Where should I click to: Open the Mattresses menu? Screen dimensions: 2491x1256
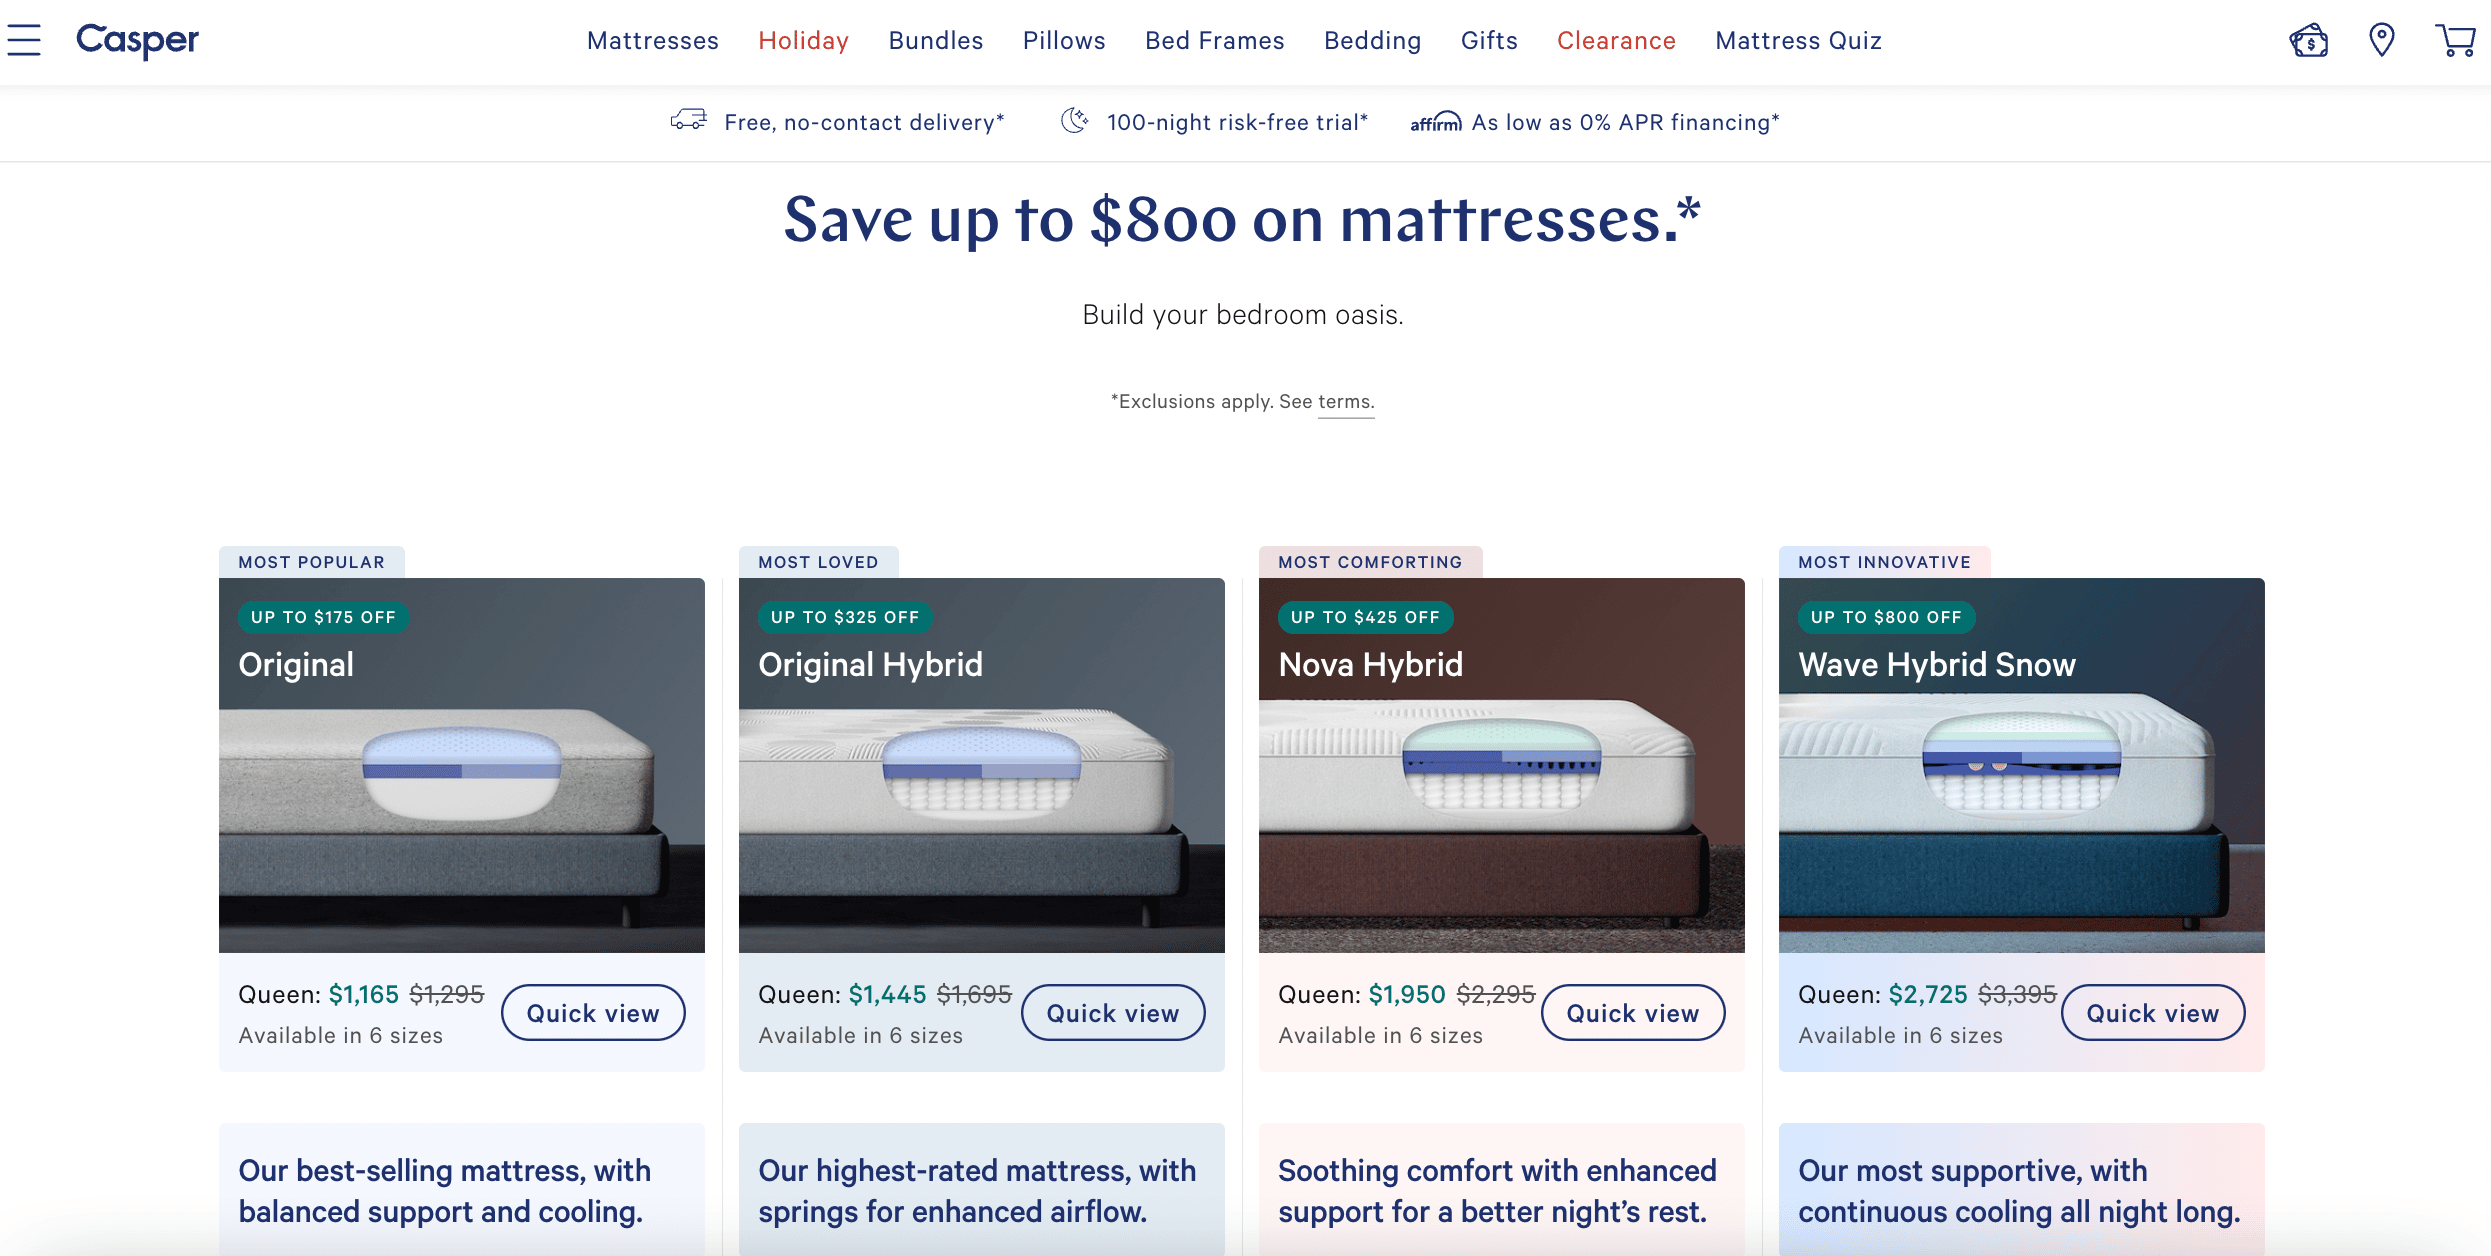coord(652,41)
